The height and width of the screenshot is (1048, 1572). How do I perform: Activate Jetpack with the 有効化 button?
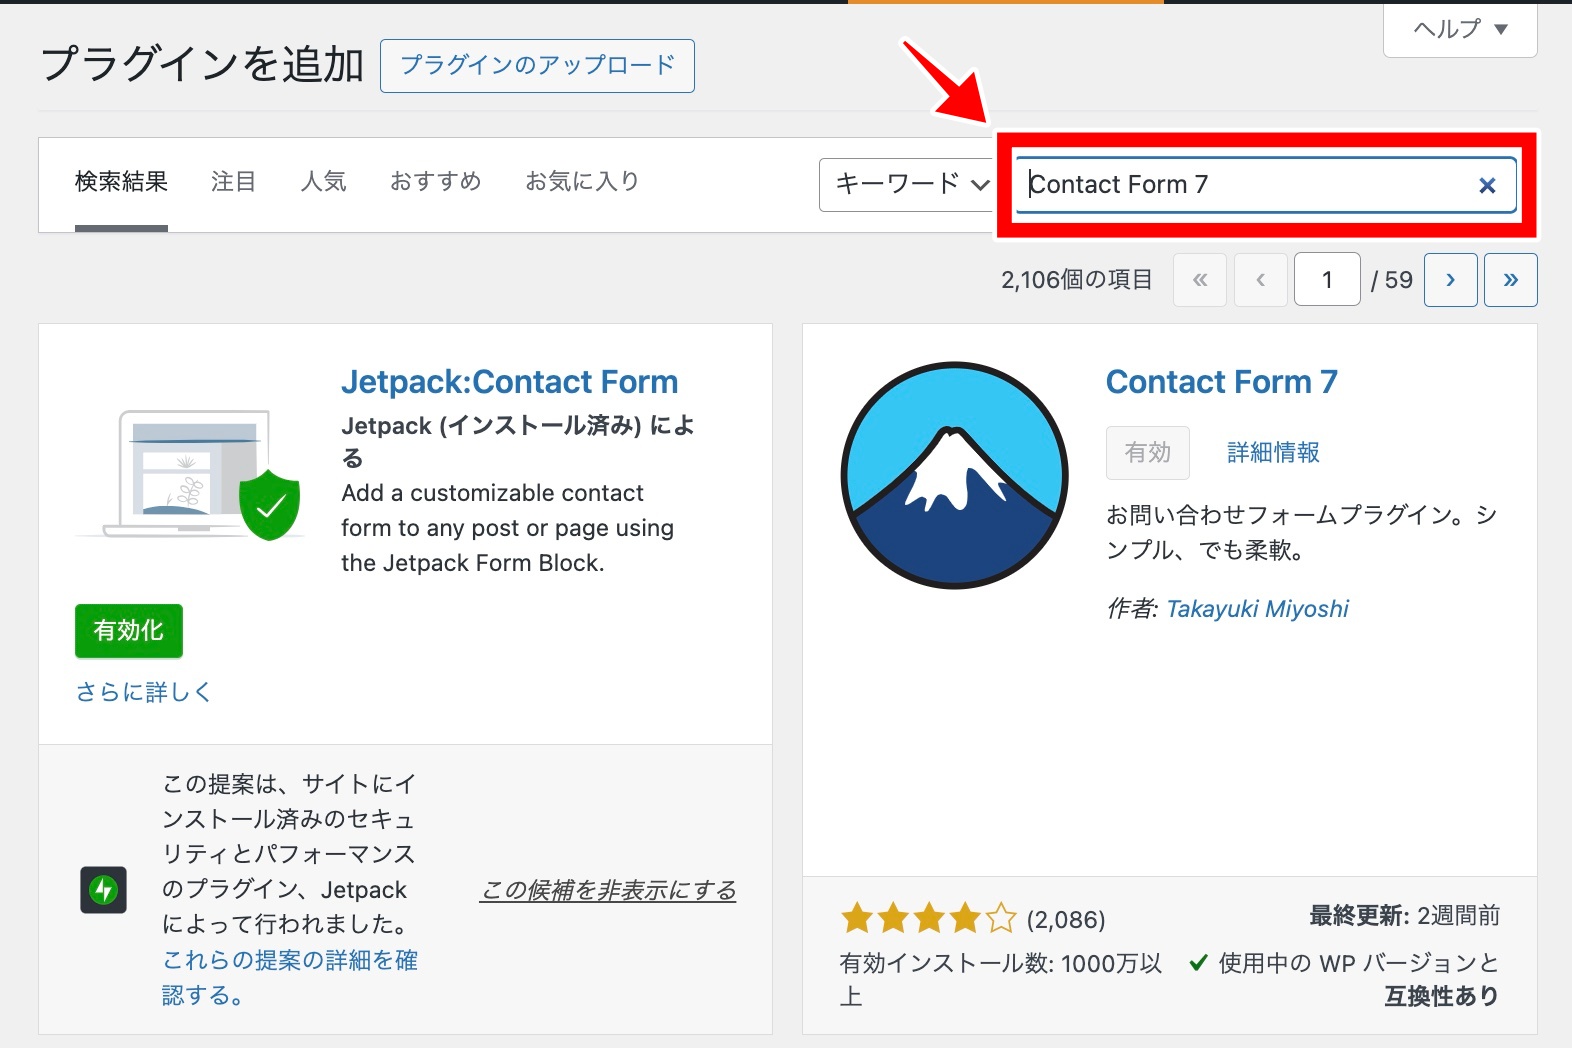coord(129,631)
